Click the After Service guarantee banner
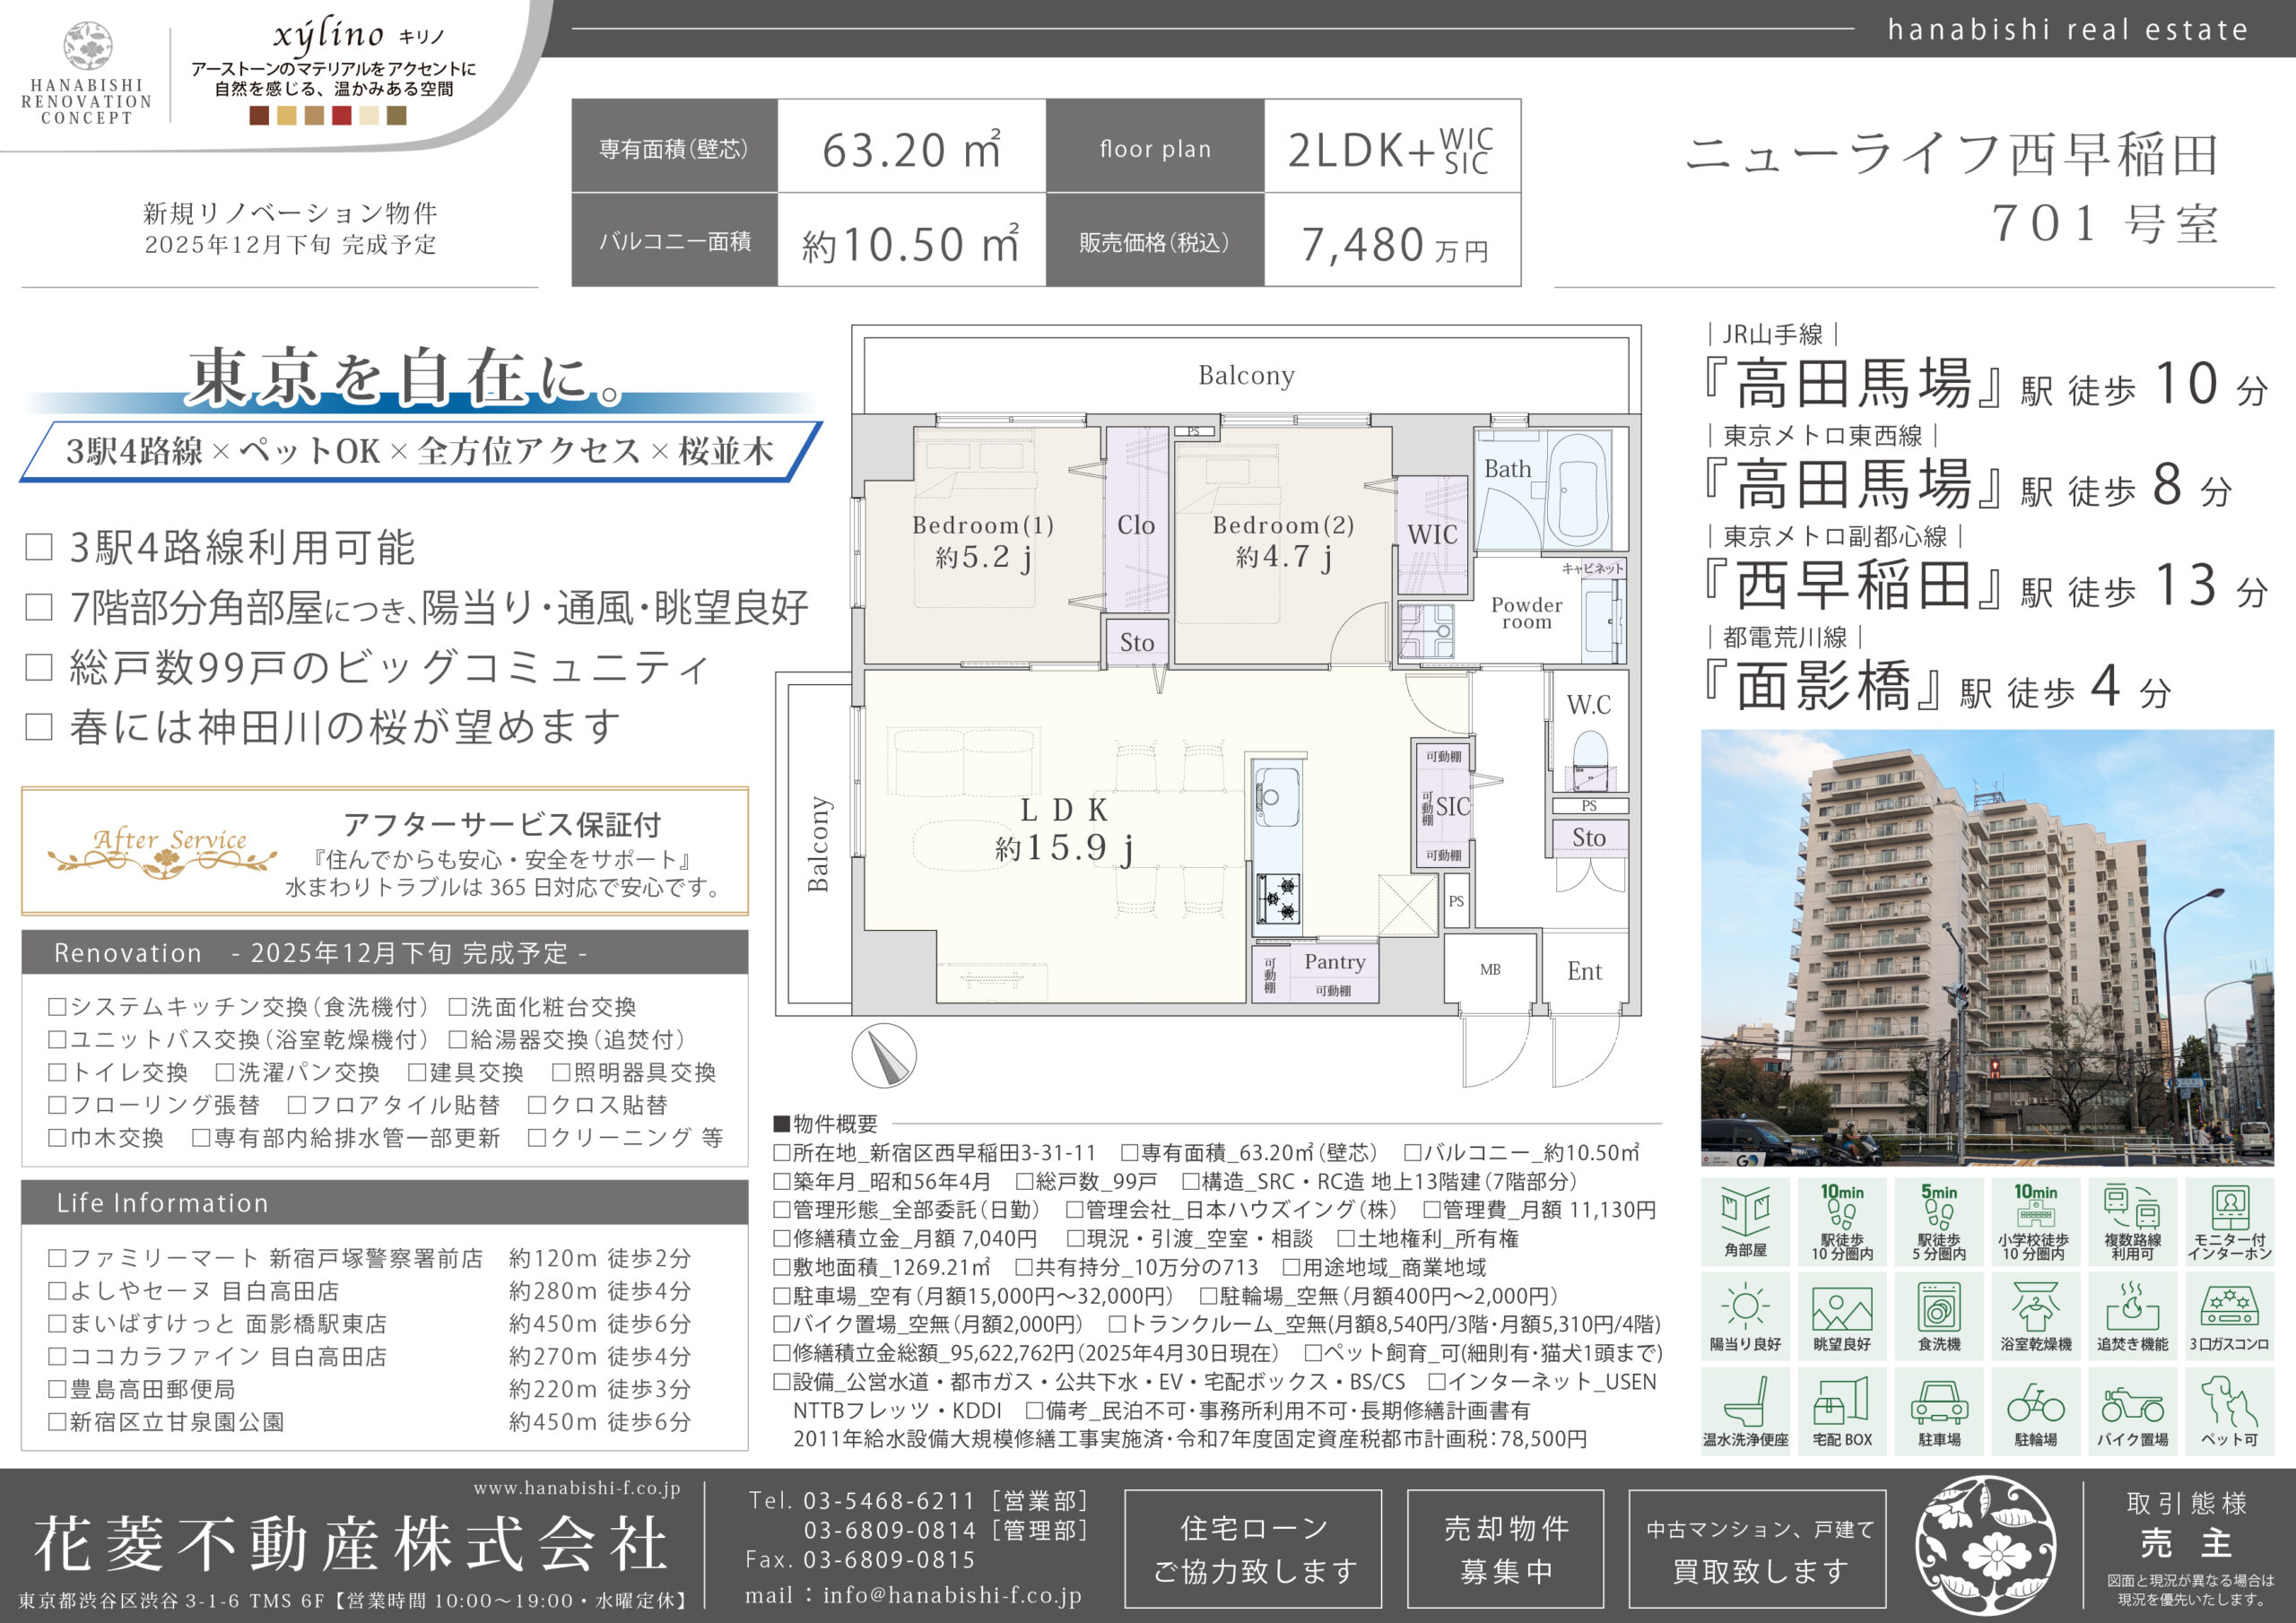 pos(385,851)
